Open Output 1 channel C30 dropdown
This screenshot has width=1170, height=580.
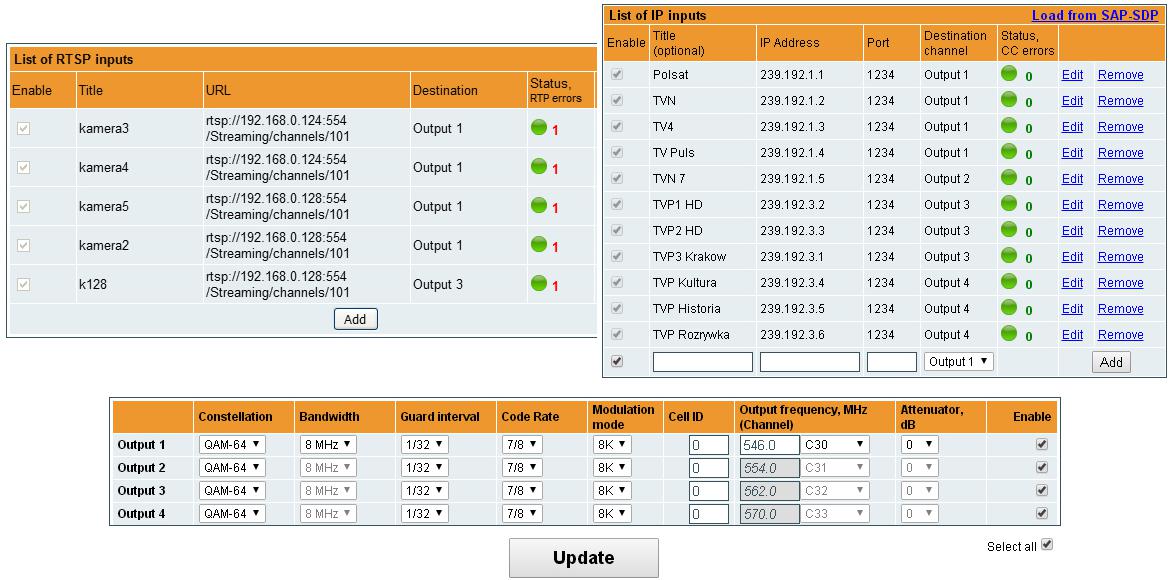[834, 444]
